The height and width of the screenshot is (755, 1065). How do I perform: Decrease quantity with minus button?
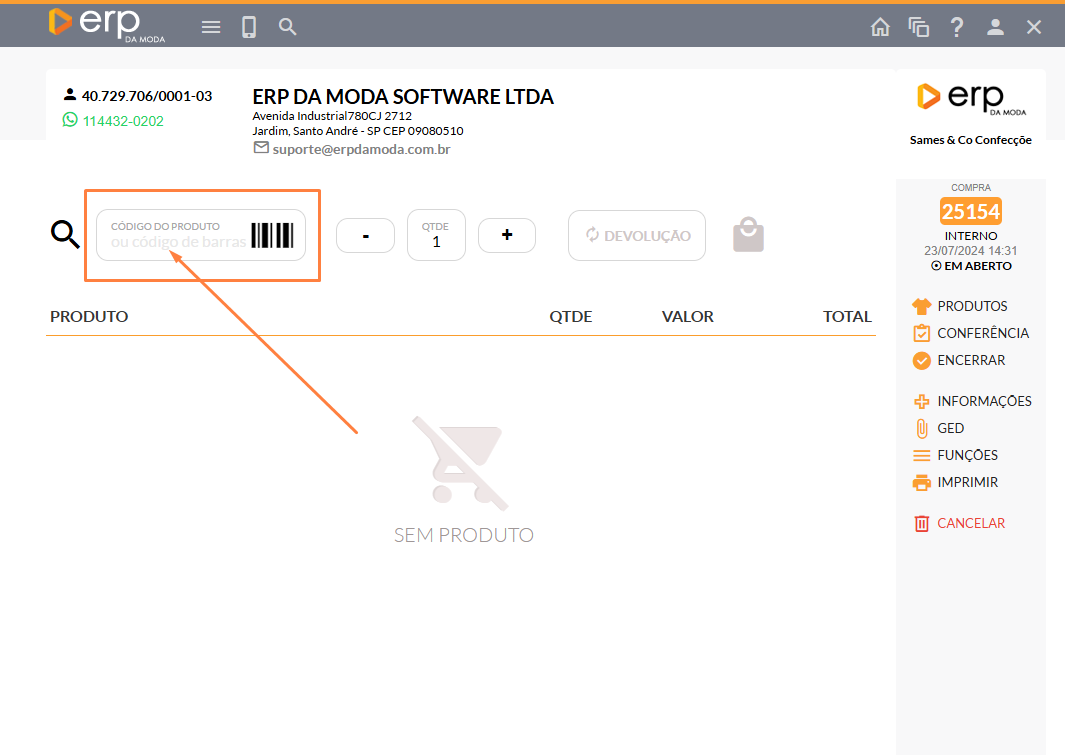[365, 235]
